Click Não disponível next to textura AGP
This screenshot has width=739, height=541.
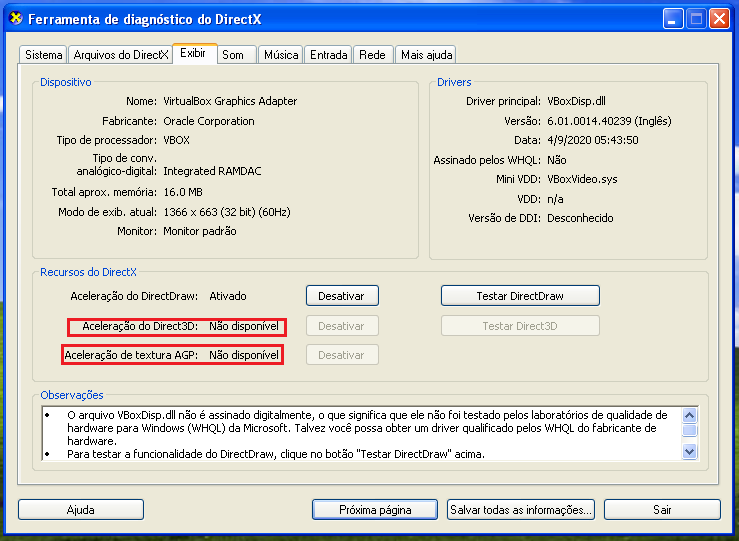[x=244, y=355]
